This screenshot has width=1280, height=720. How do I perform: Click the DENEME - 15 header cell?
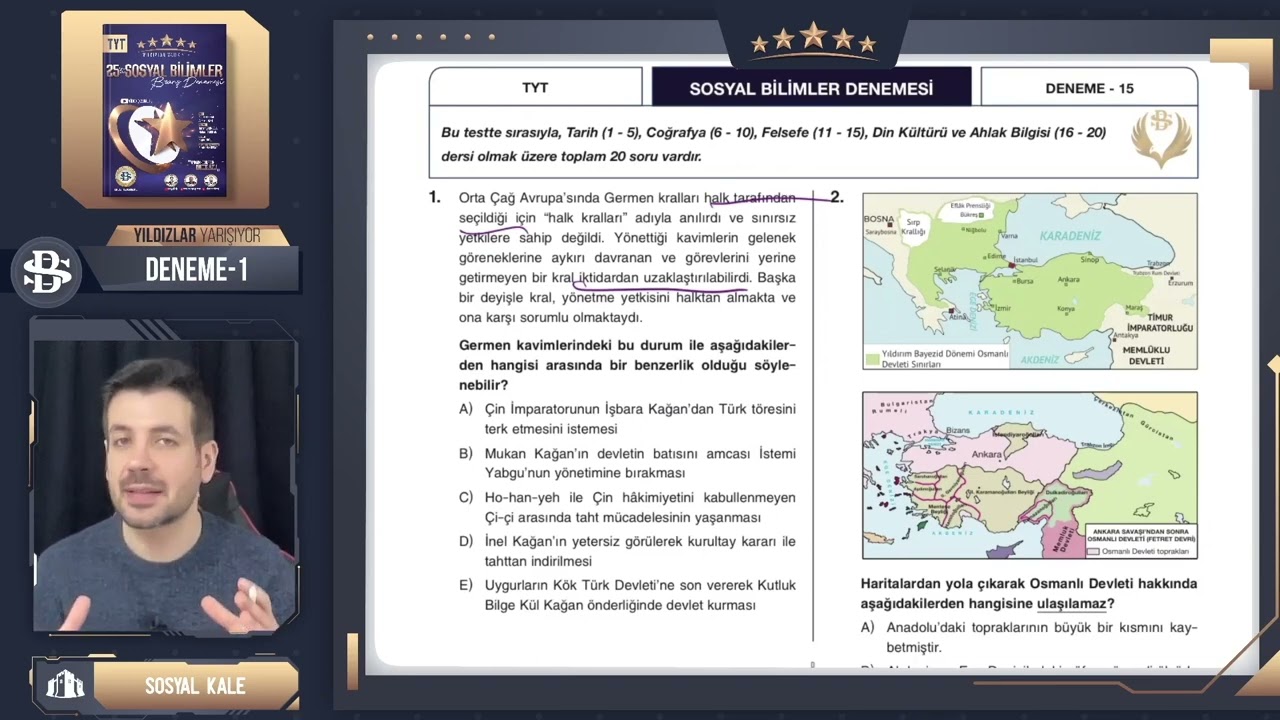coord(1089,88)
